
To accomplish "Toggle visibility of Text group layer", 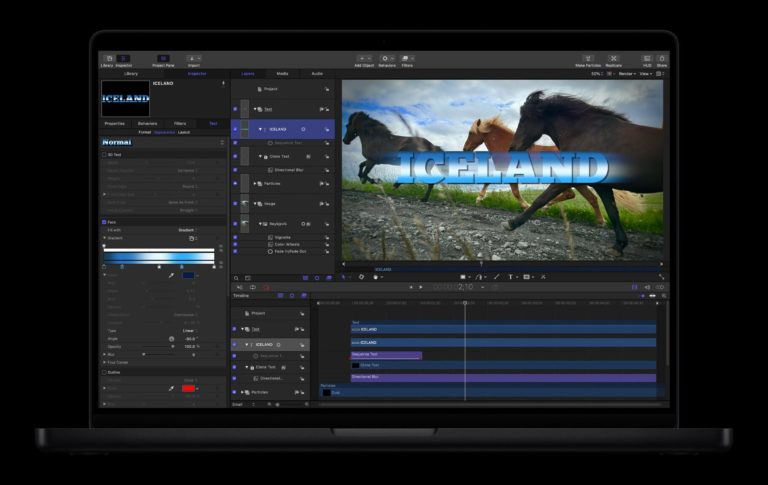I will 235,109.
